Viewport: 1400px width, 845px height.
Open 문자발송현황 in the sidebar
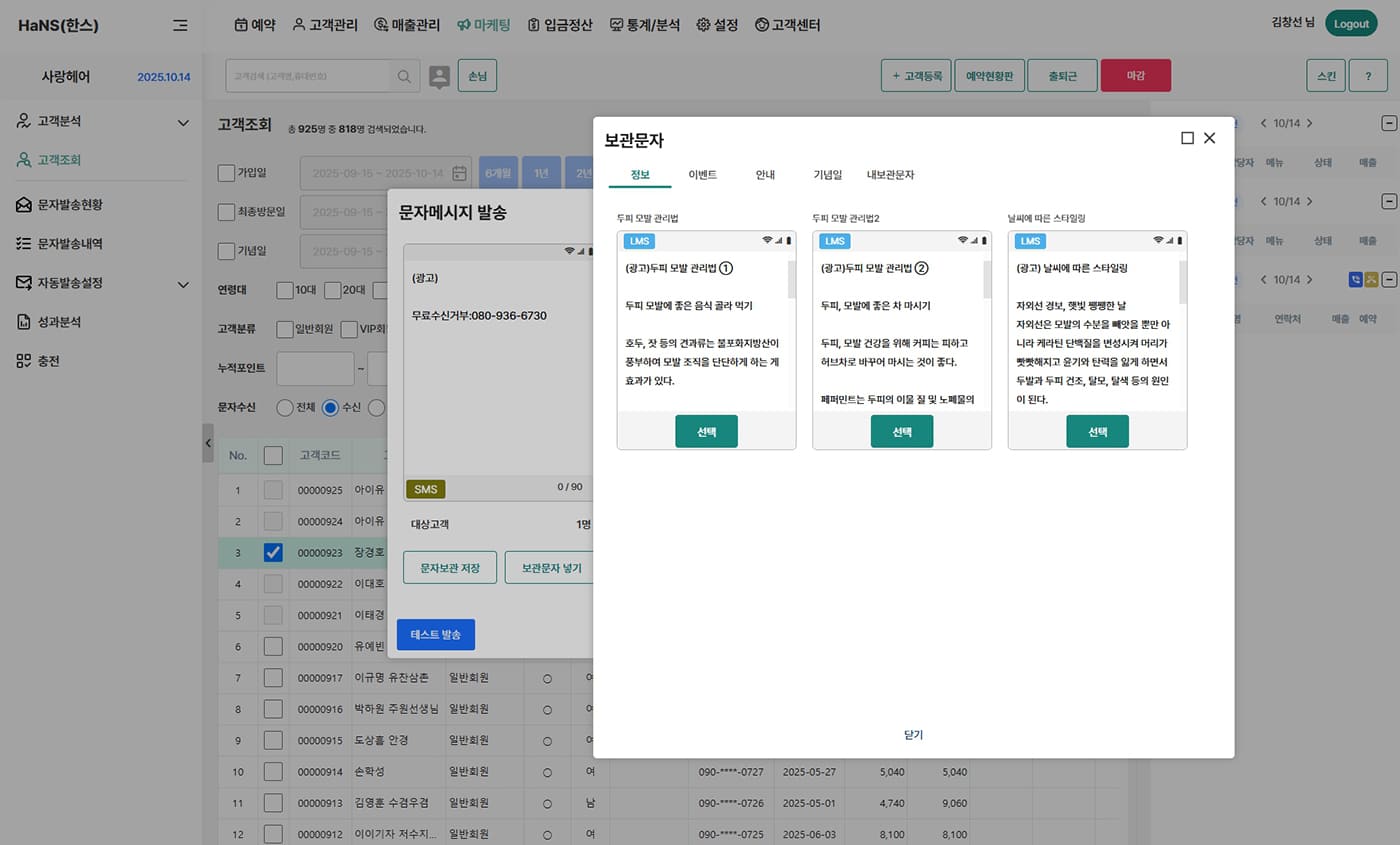[x=70, y=204]
